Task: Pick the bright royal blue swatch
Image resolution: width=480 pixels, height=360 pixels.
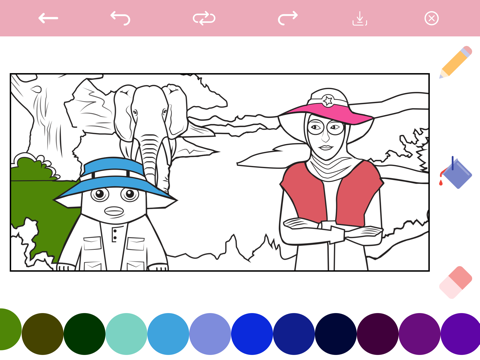Action: tap(252, 334)
